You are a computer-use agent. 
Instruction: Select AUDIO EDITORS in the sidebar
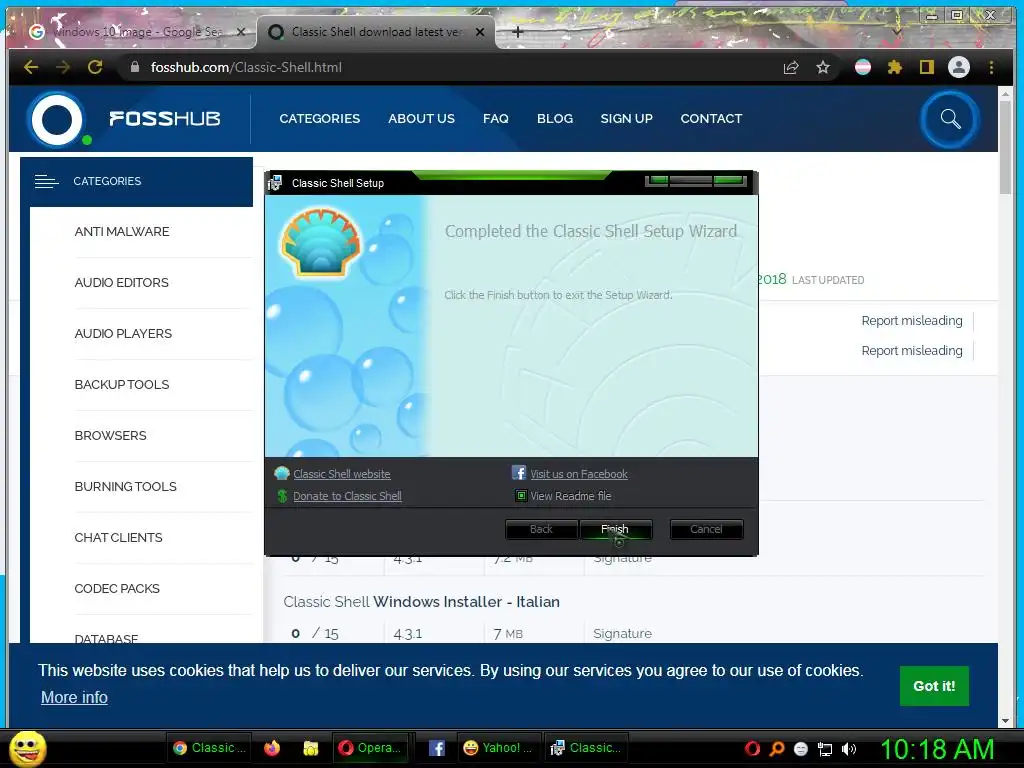(x=121, y=283)
